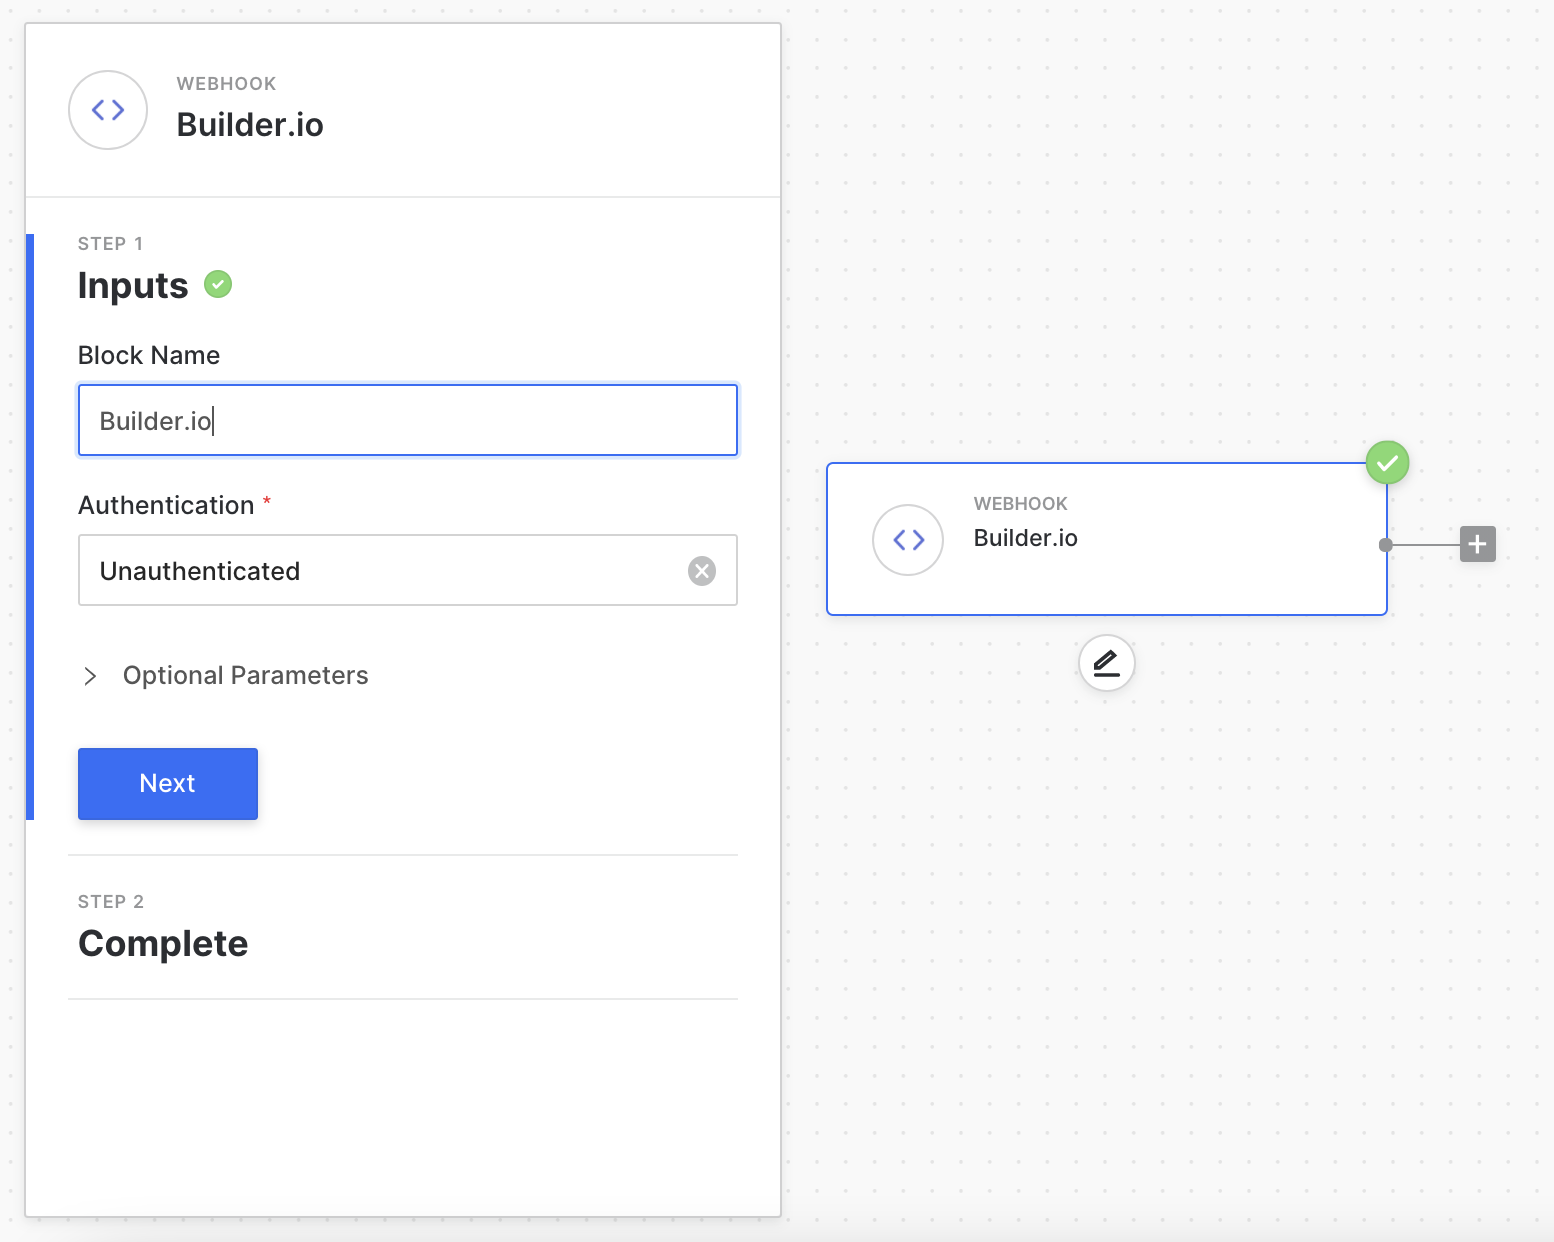Add a new block with plus icon
The image size is (1554, 1242).
(1477, 544)
